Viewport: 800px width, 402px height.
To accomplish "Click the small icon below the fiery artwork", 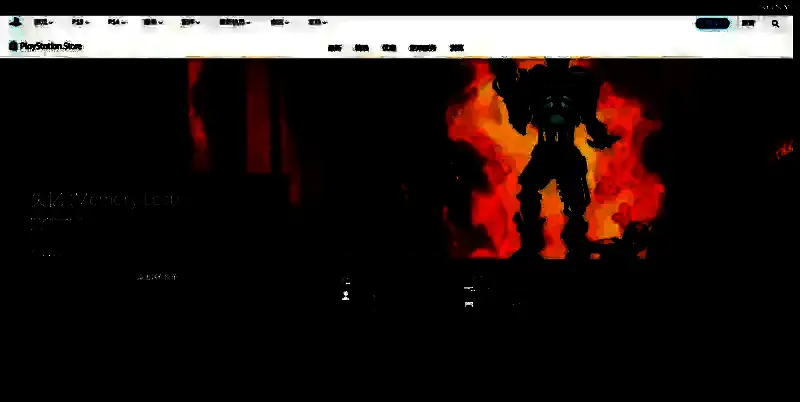I will click(x=468, y=304).
